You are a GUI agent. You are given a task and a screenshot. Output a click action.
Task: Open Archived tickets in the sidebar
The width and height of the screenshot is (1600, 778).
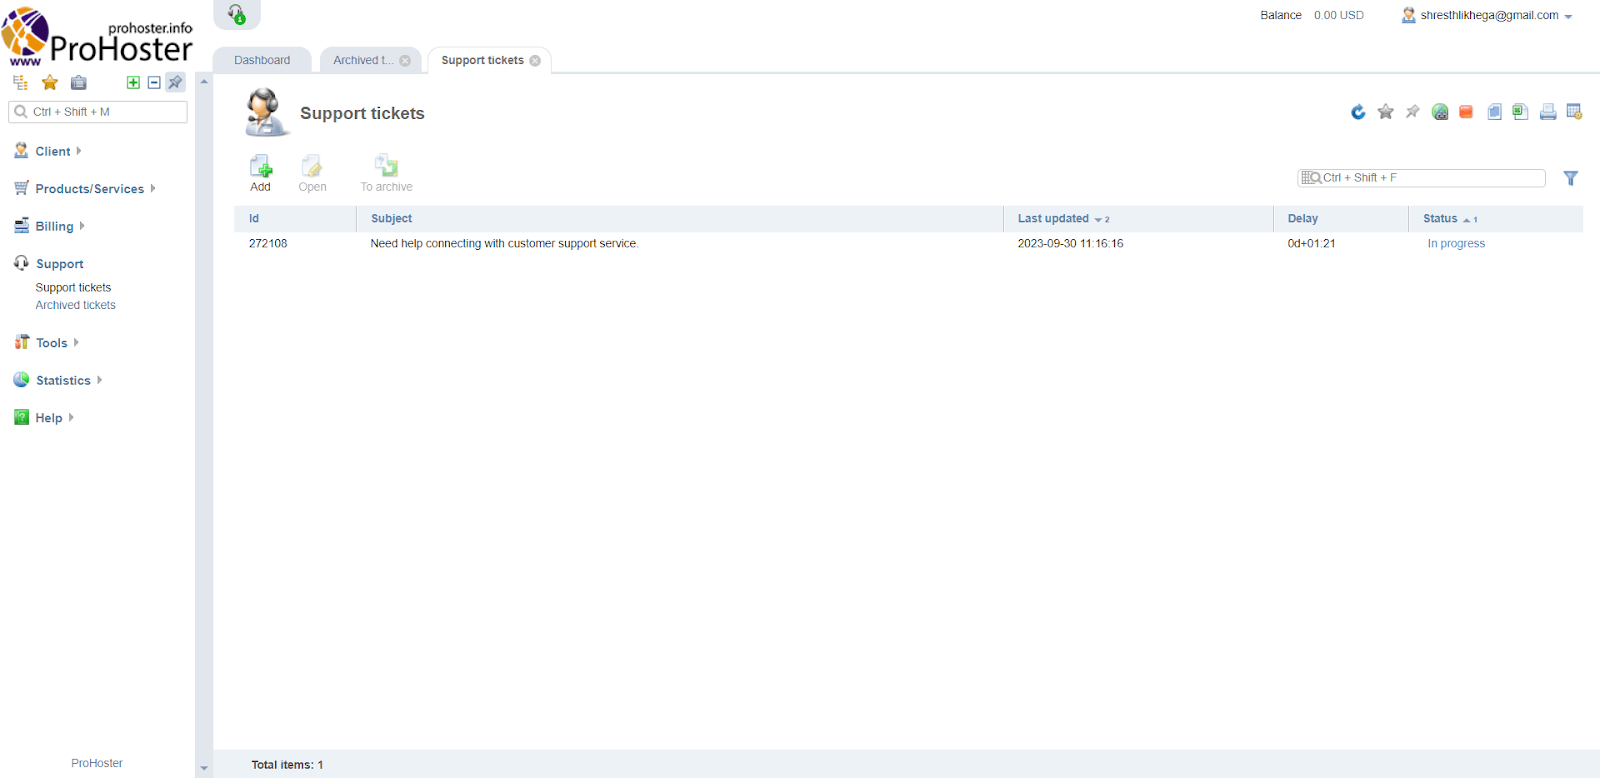click(76, 305)
